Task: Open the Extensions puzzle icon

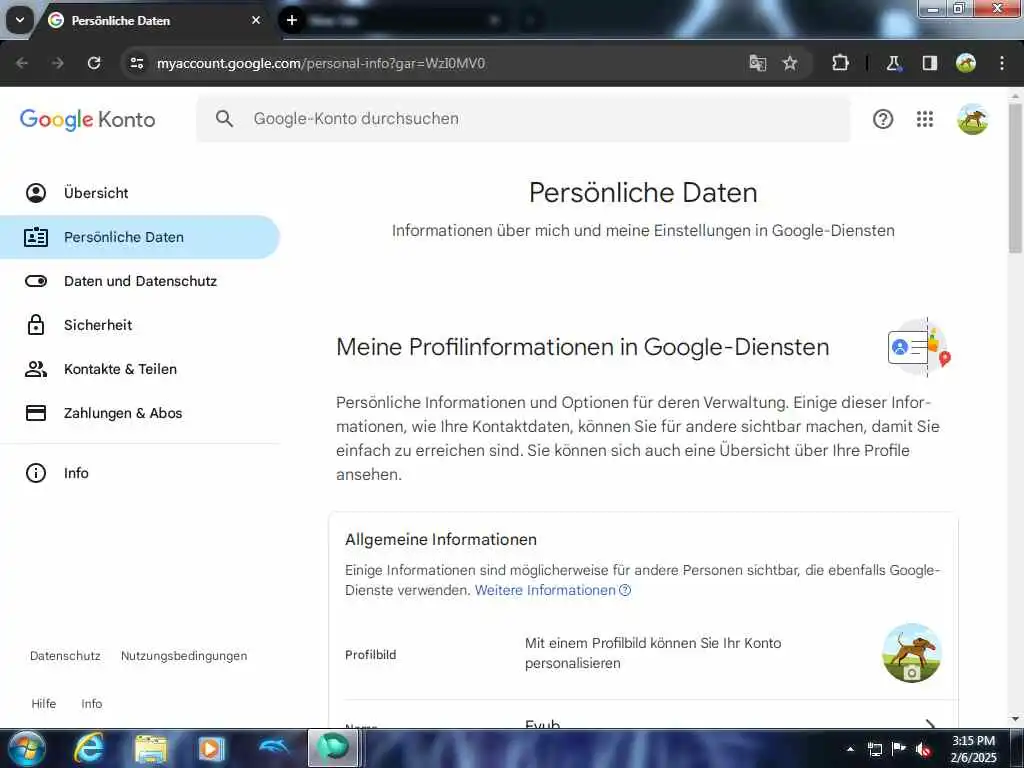Action: [x=840, y=63]
